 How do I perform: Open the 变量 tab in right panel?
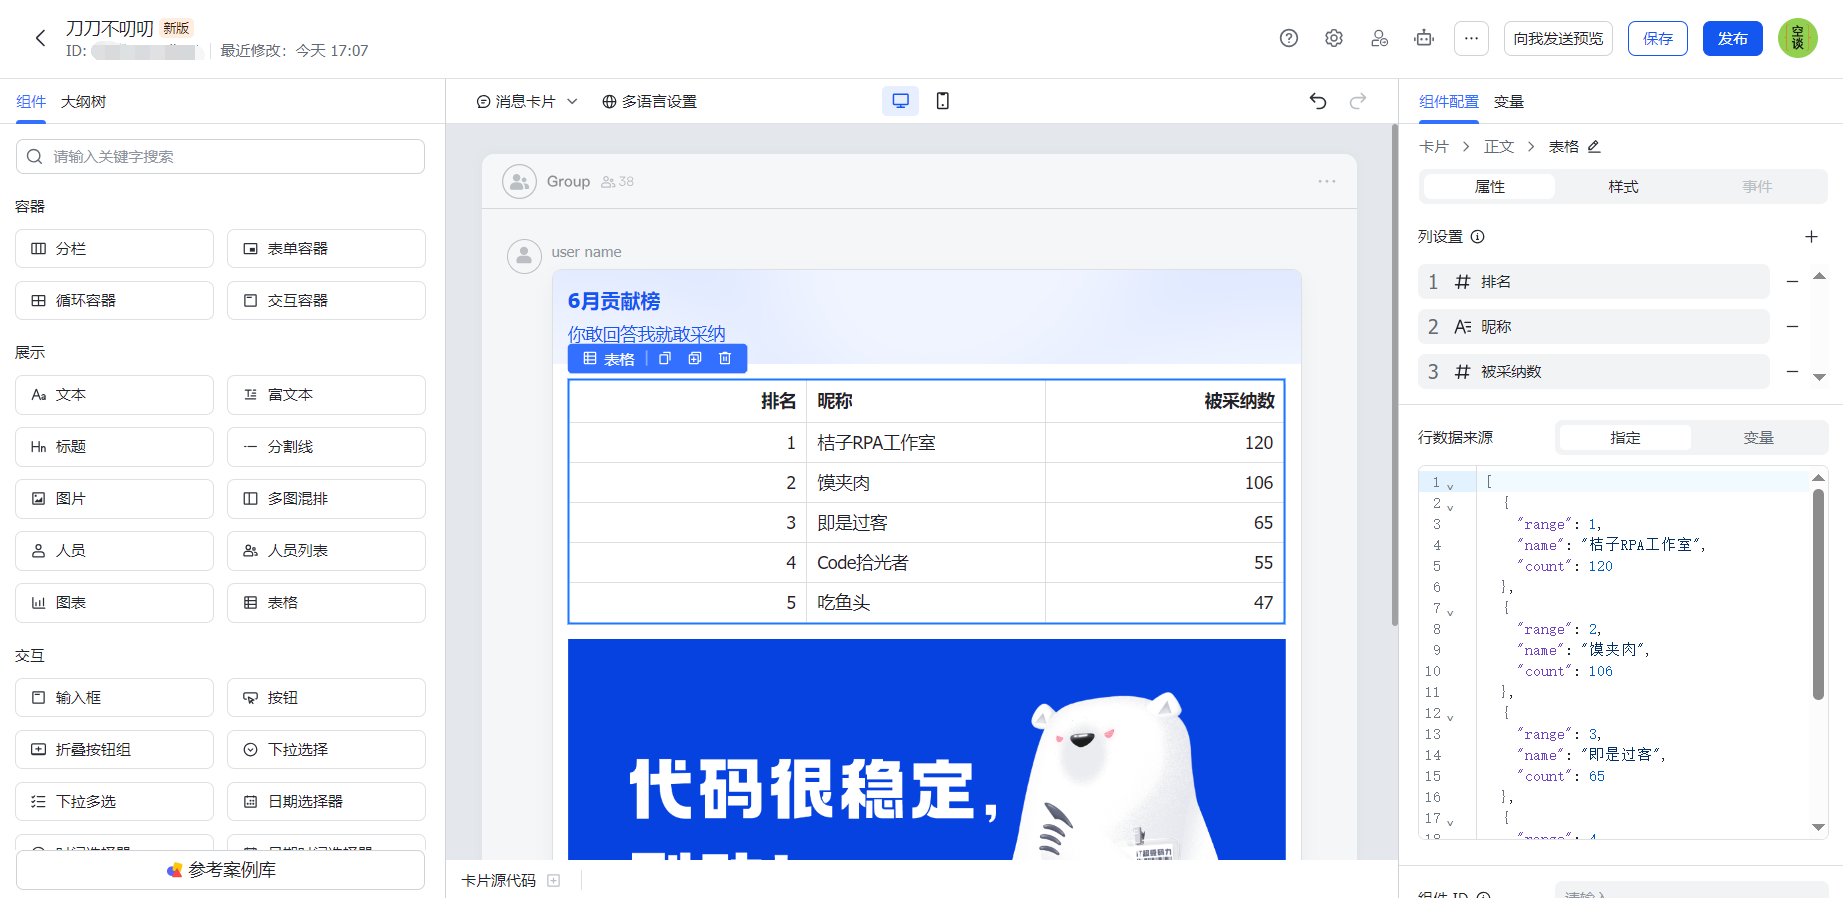[x=1508, y=102]
